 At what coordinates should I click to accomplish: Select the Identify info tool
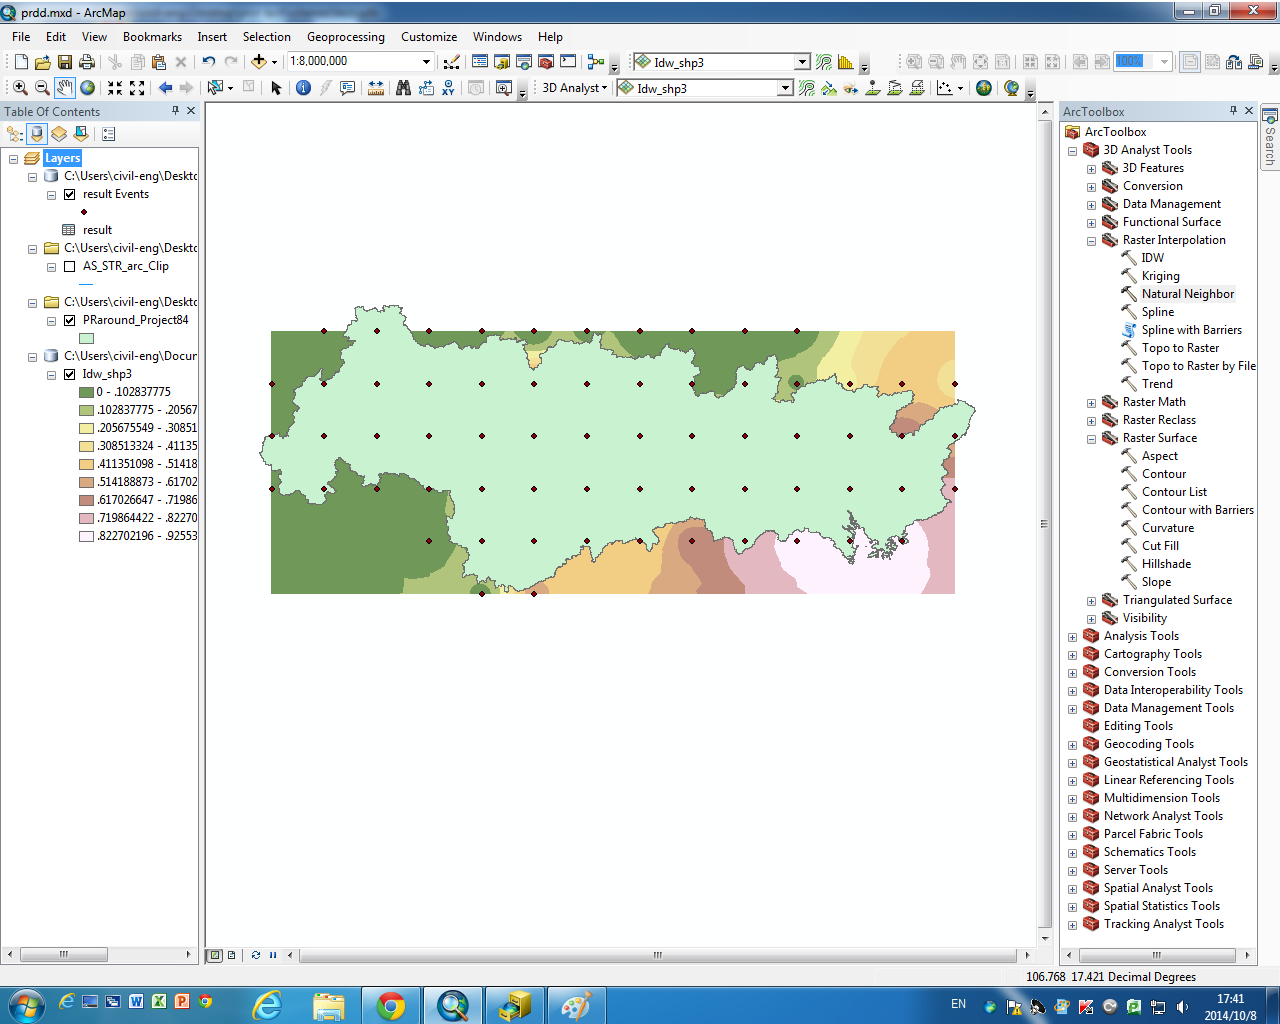point(303,88)
